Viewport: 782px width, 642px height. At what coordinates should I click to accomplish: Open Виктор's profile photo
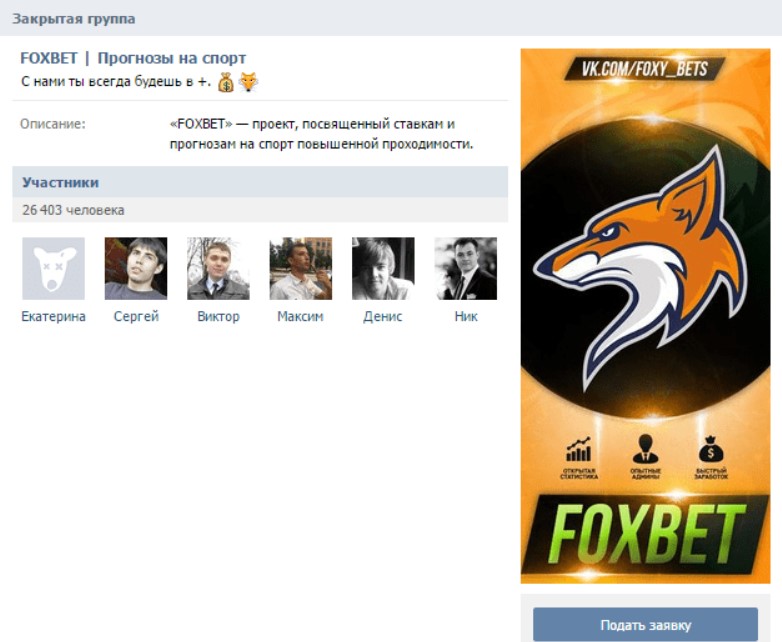[218, 268]
